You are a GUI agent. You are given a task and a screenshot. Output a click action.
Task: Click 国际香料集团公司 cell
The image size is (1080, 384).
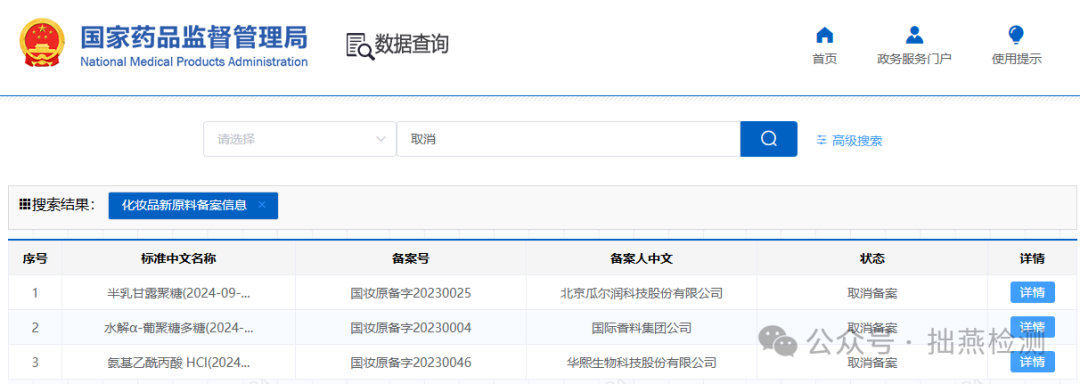[x=641, y=328]
